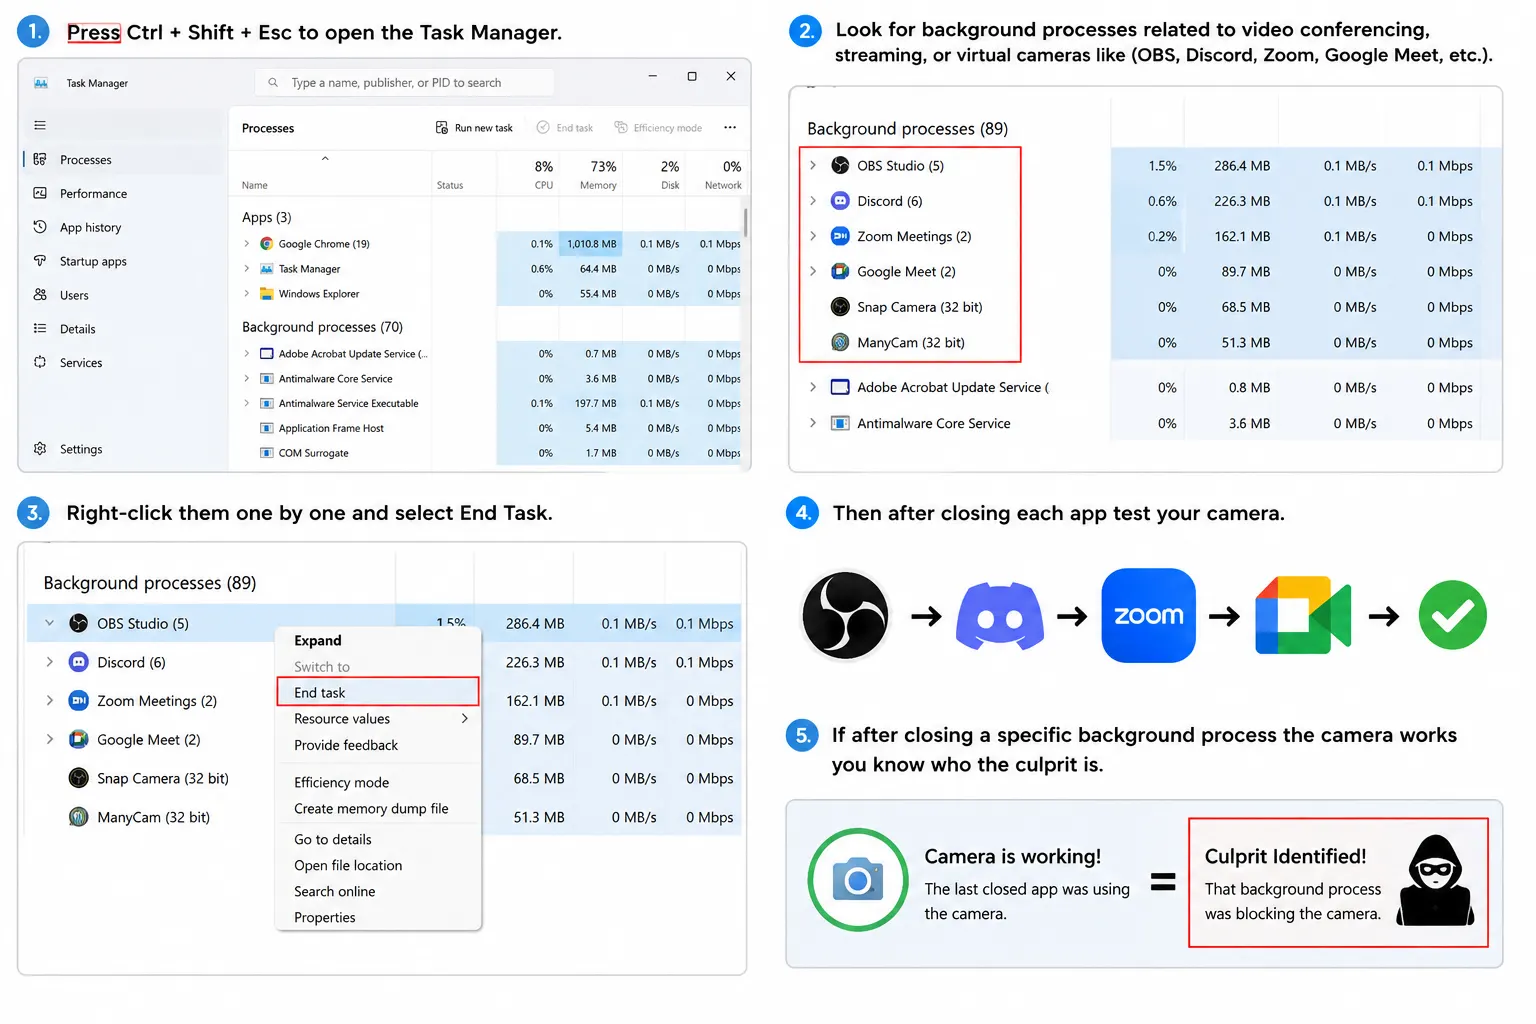Click the Efficiency mode toolbar button
This screenshot has width=1536, height=1024.
(658, 128)
